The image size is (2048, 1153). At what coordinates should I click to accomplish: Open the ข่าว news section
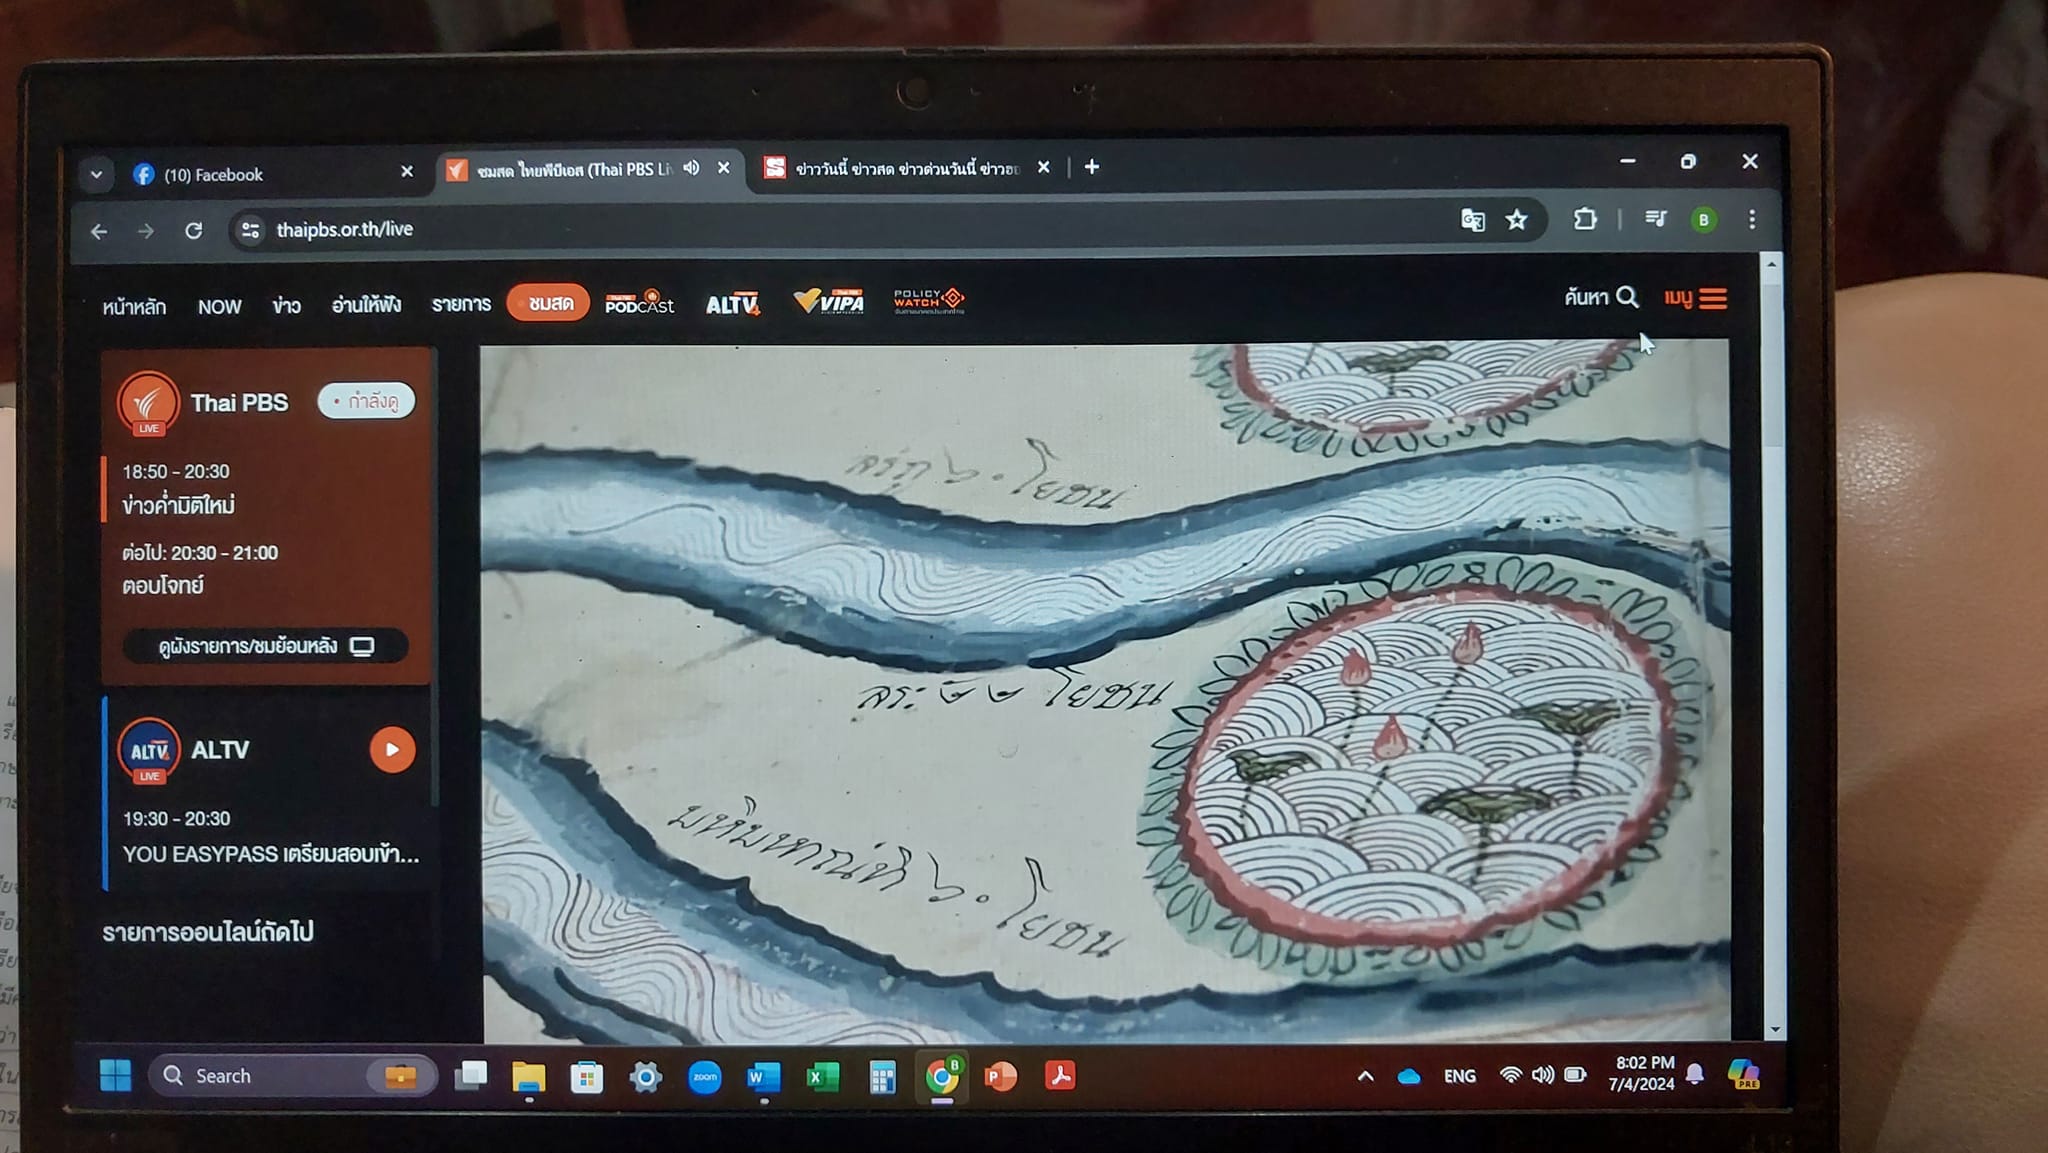coord(287,305)
